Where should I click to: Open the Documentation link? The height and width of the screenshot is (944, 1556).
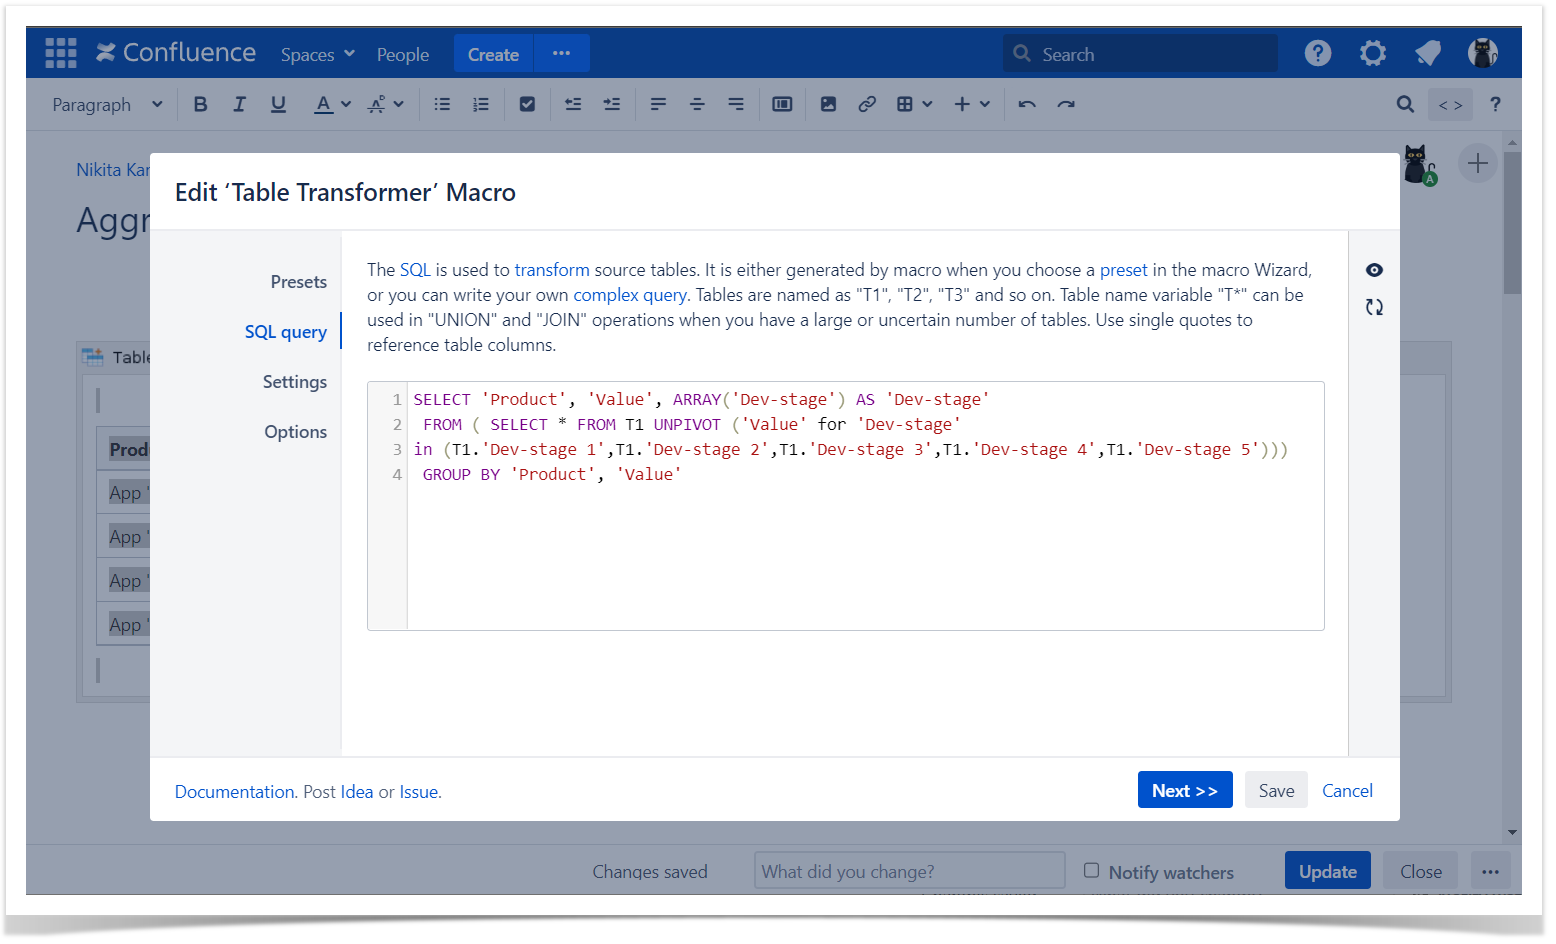[x=234, y=792]
